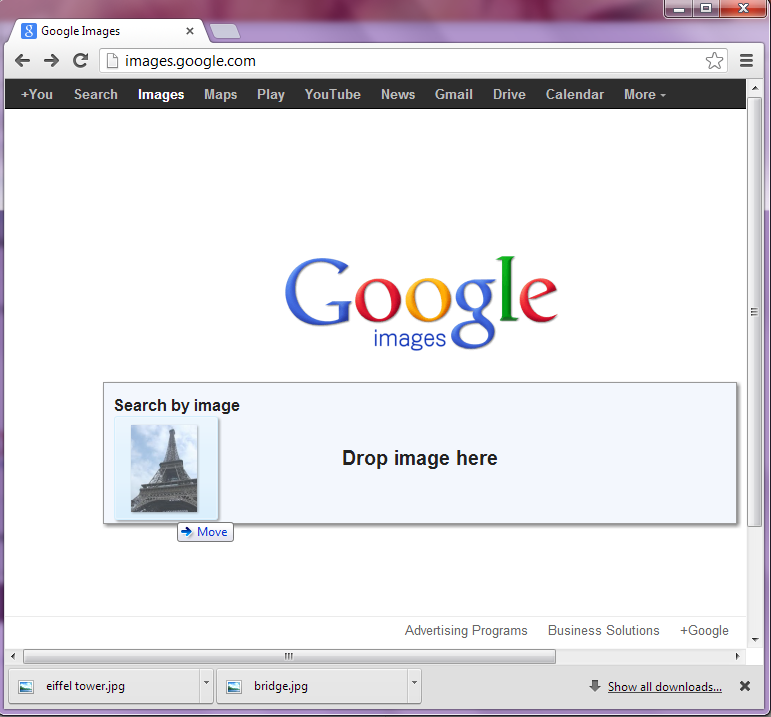
Task: Open the Chrome menu icon
Action: click(x=746, y=60)
